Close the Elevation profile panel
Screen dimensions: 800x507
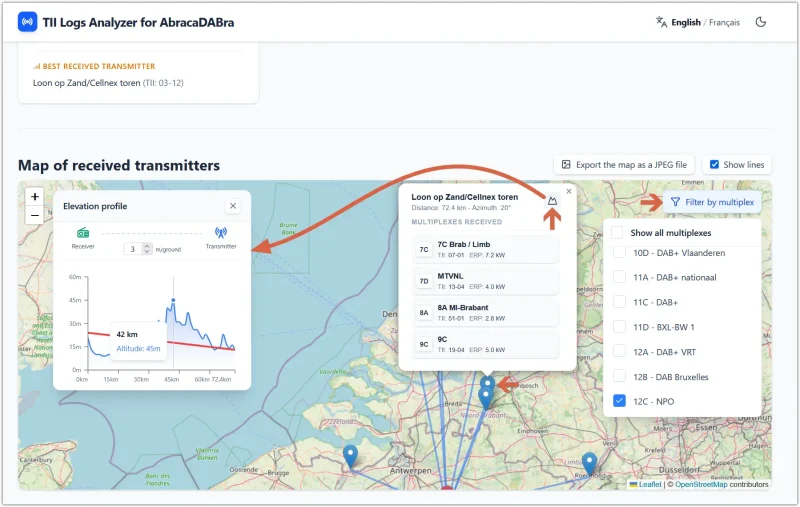(233, 206)
